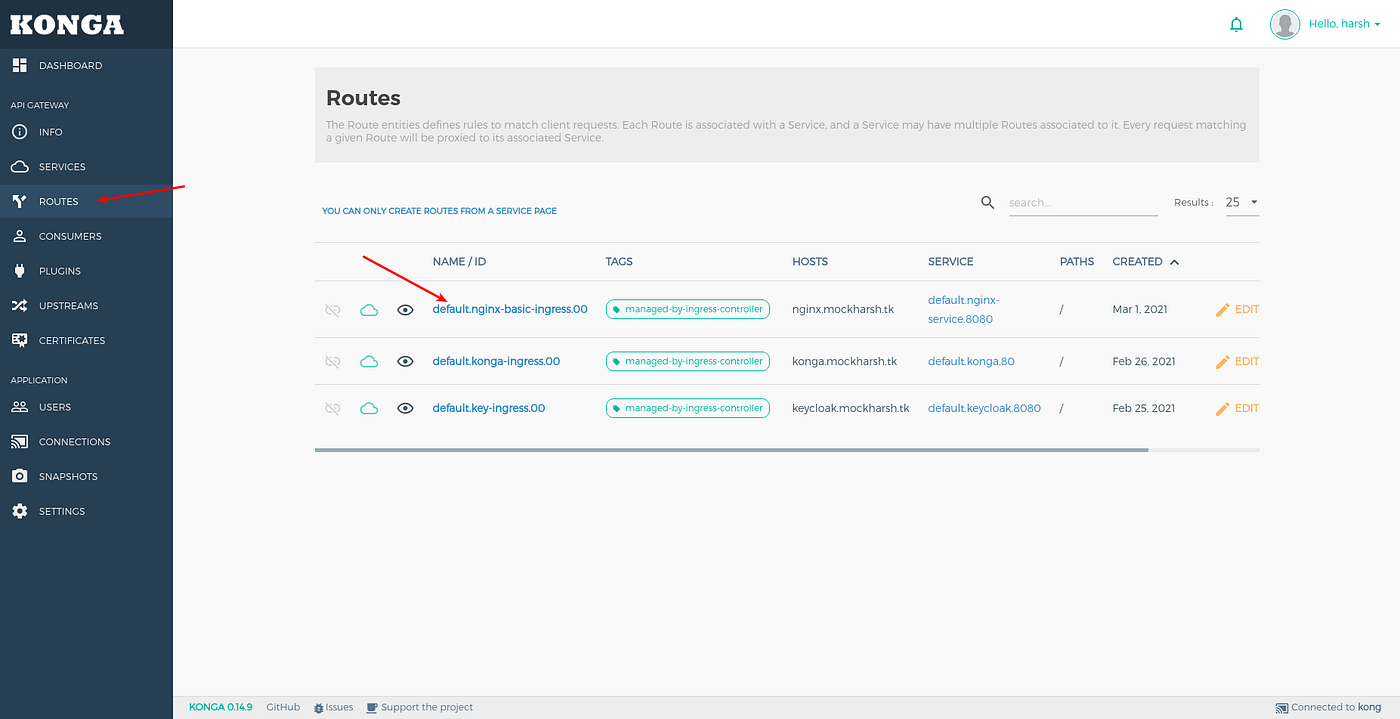Click the notification bell icon
This screenshot has width=1400, height=719.
[x=1236, y=23]
